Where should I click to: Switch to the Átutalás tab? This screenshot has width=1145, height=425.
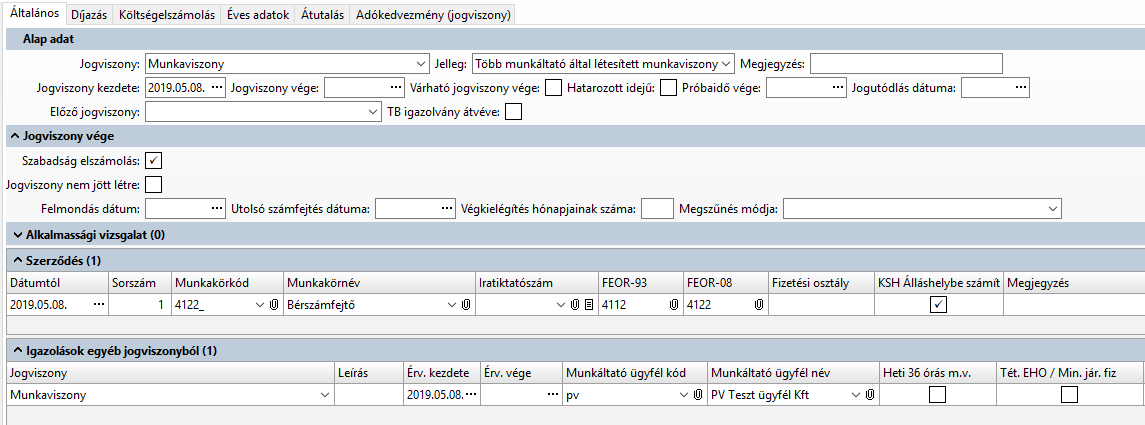[x=323, y=15]
